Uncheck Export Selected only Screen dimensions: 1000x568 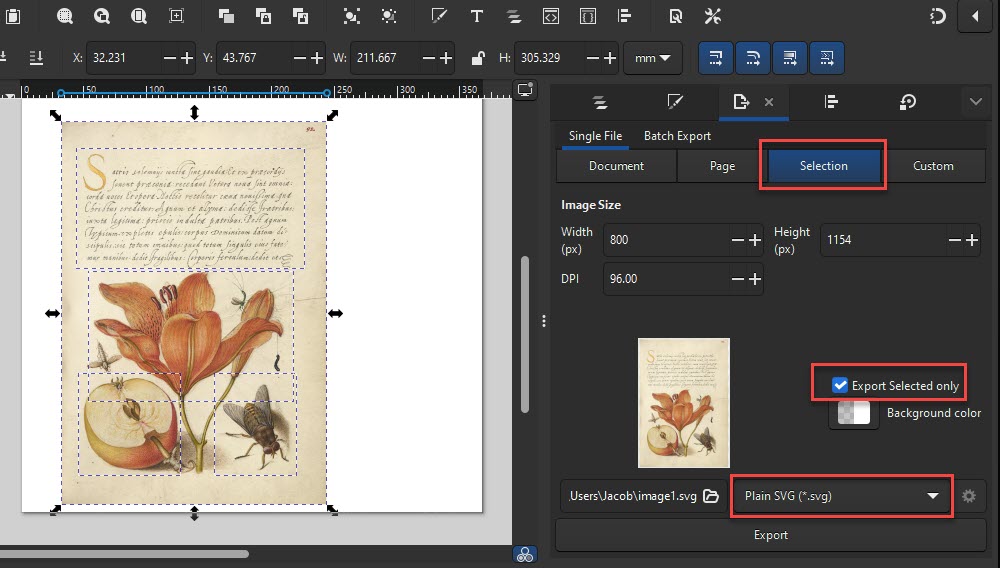[840, 385]
